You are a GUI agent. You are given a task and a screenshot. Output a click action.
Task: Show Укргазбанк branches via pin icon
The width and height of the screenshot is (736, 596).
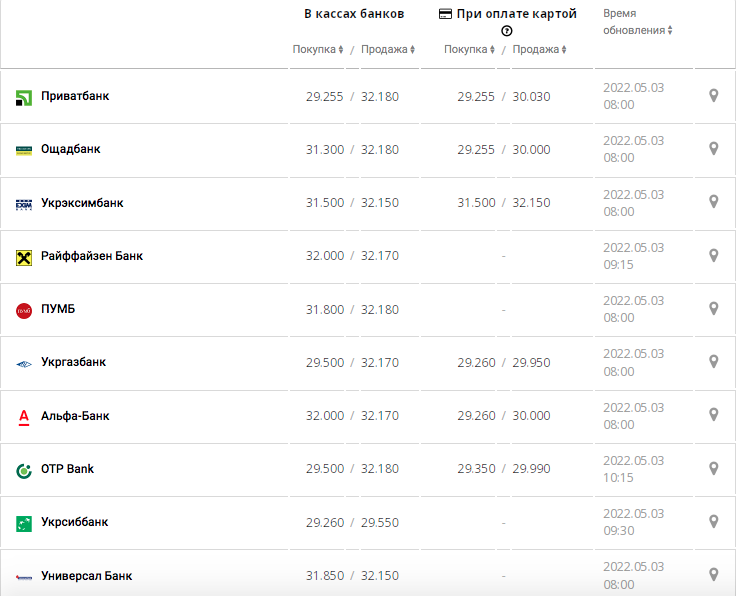[x=713, y=362]
